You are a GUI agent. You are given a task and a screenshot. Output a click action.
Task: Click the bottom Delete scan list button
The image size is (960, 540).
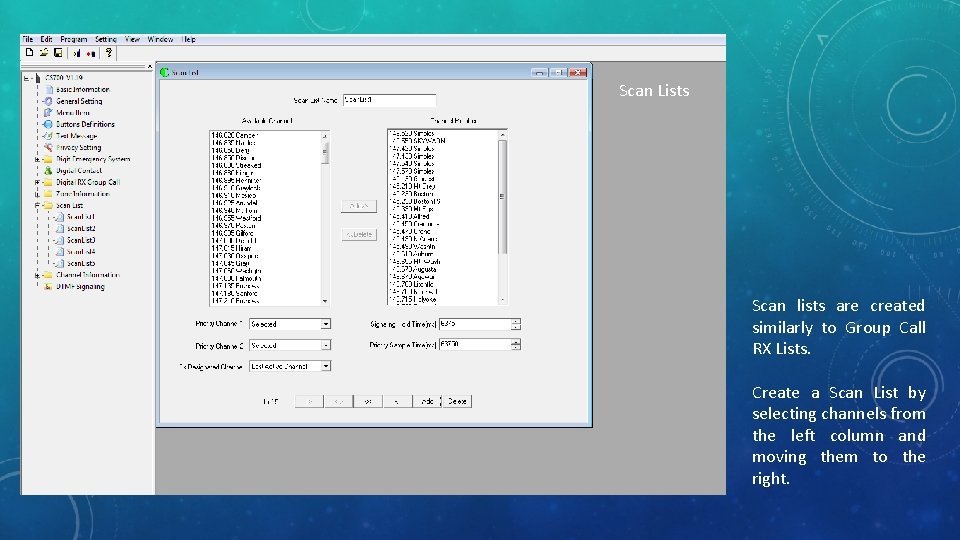pos(457,402)
